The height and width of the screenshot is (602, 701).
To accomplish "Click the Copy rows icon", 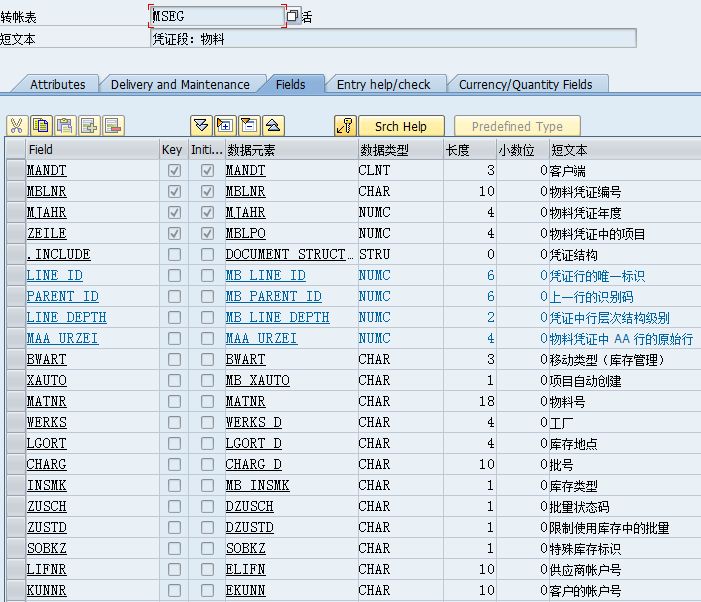I will tap(41, 126).
